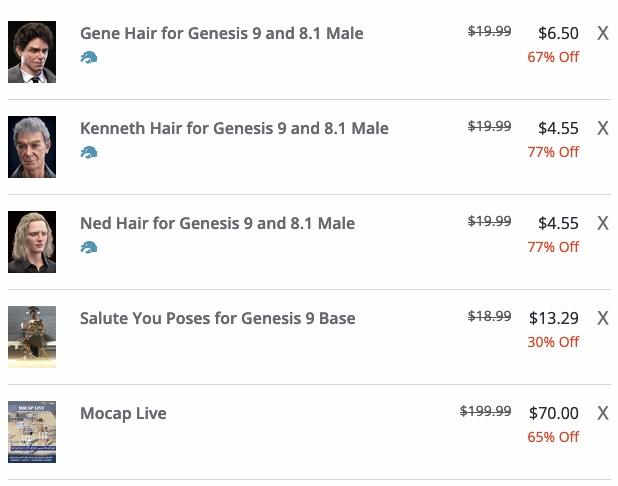Remove Mocap Live item with X

(x=603, y=413)
